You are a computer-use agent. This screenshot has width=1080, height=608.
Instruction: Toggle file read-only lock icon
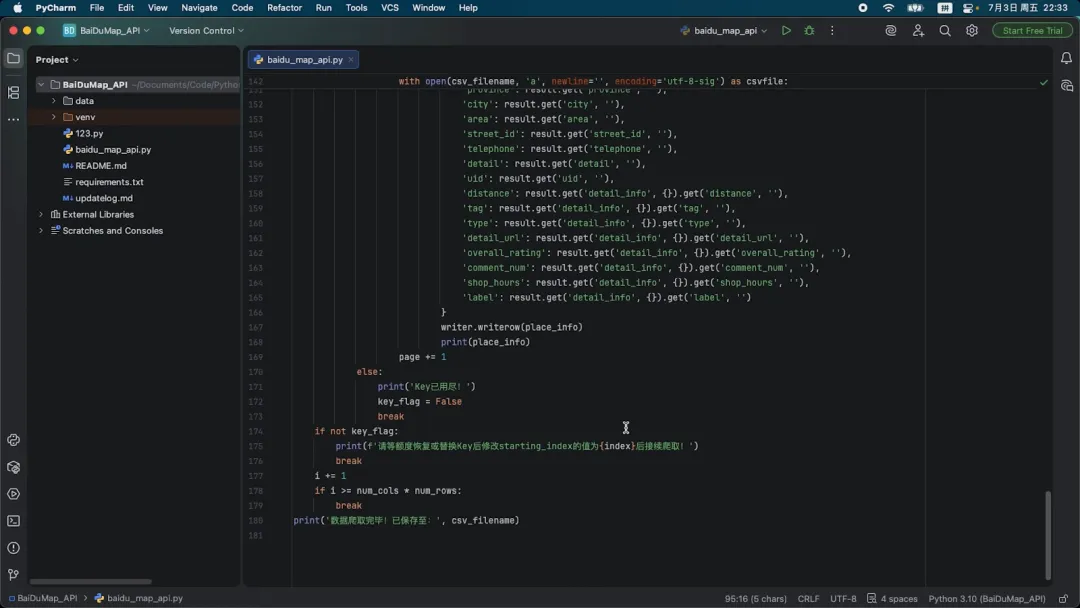[1064, 598]
